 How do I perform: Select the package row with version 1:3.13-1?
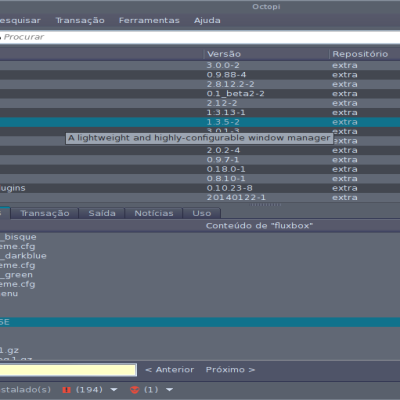pos(200,112)
